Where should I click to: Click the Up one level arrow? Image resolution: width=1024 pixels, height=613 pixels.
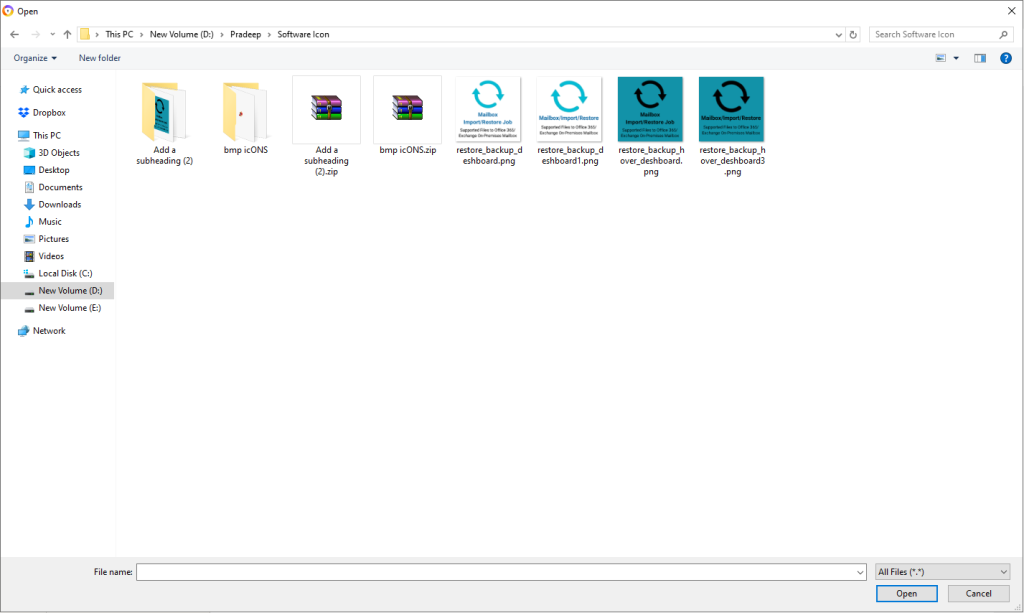[67, 35]
